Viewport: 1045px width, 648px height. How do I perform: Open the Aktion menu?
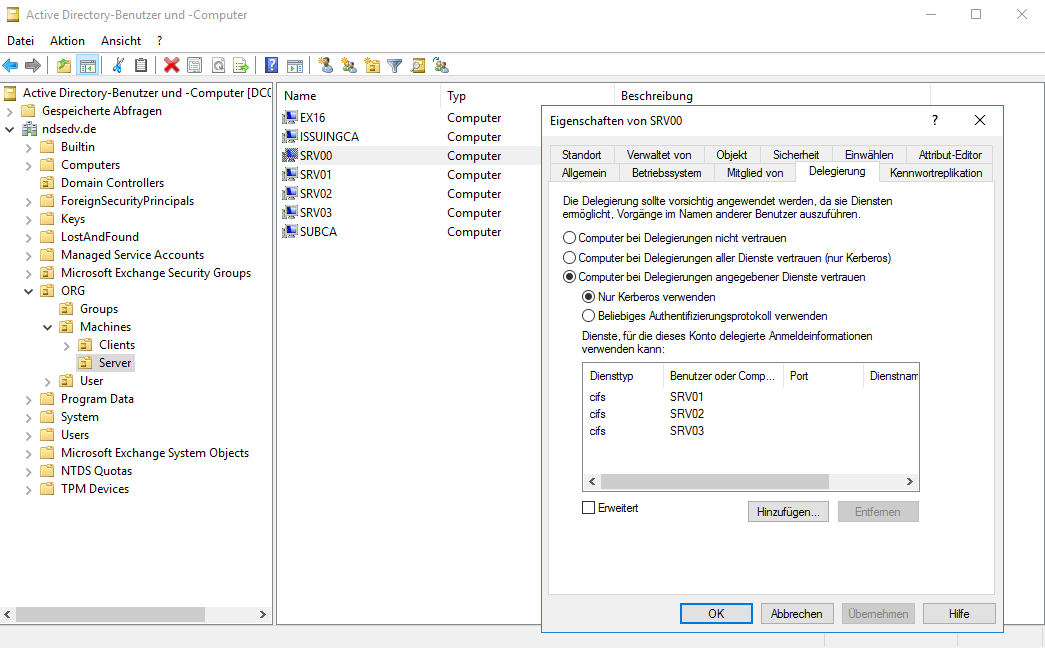tap(67, 41)
